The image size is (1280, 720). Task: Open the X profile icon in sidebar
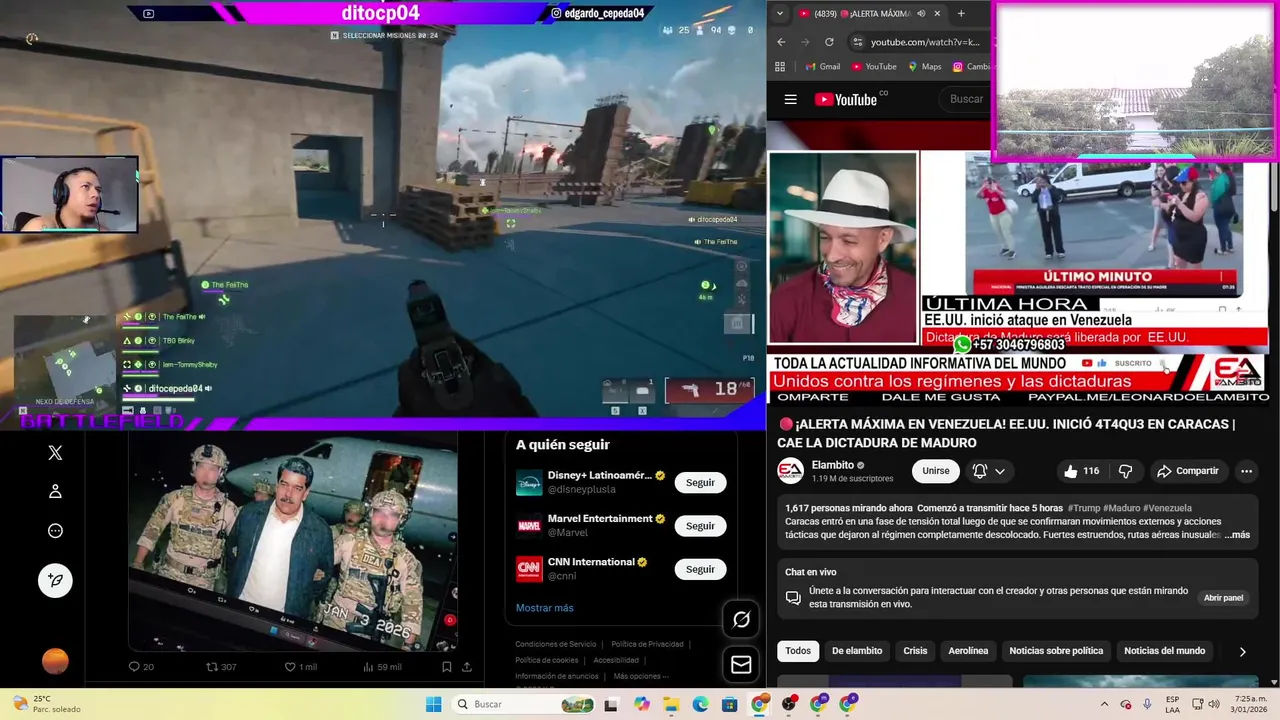click(x=55, y=491)
